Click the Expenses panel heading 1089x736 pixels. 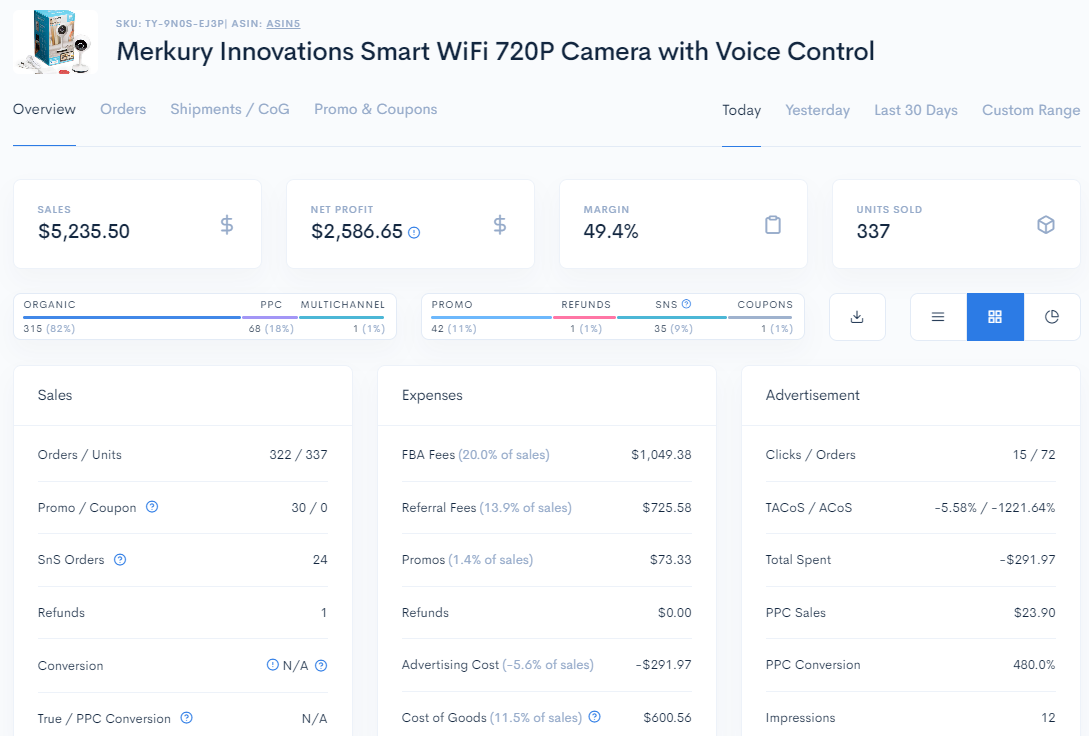tap(432, 395)
